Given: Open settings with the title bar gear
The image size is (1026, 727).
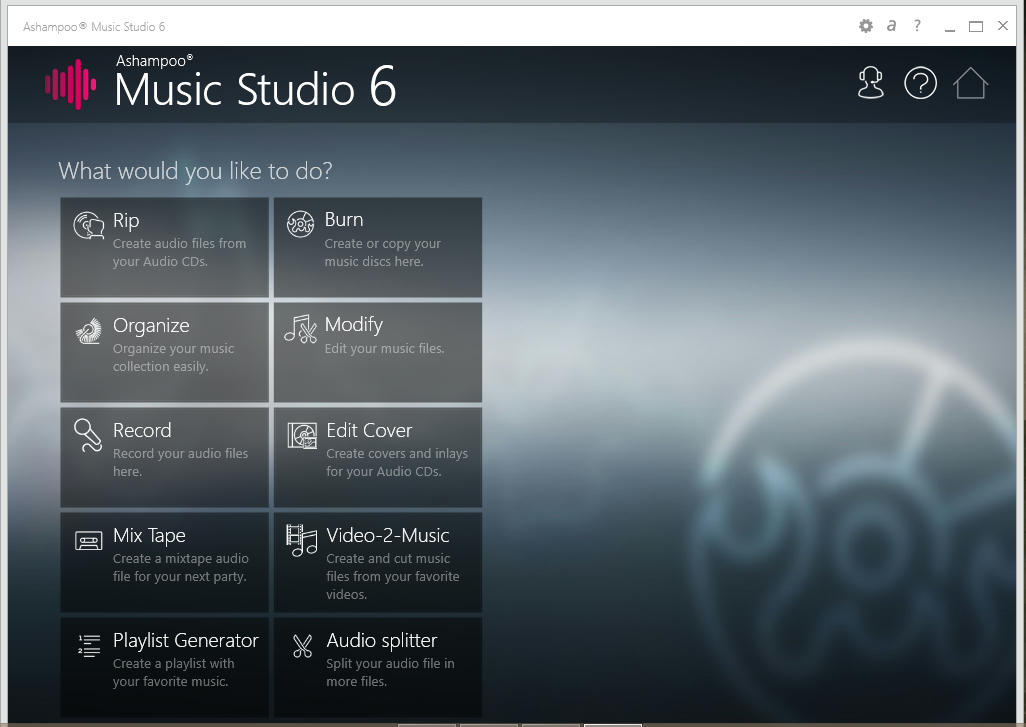Looking at the screenshot, I should click(866, 26).
